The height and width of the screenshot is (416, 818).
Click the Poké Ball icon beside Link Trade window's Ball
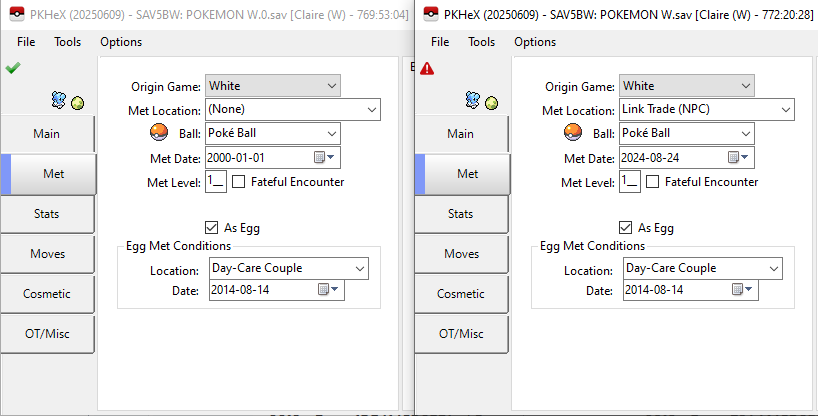pyautogui.click(x=573, y=133)
